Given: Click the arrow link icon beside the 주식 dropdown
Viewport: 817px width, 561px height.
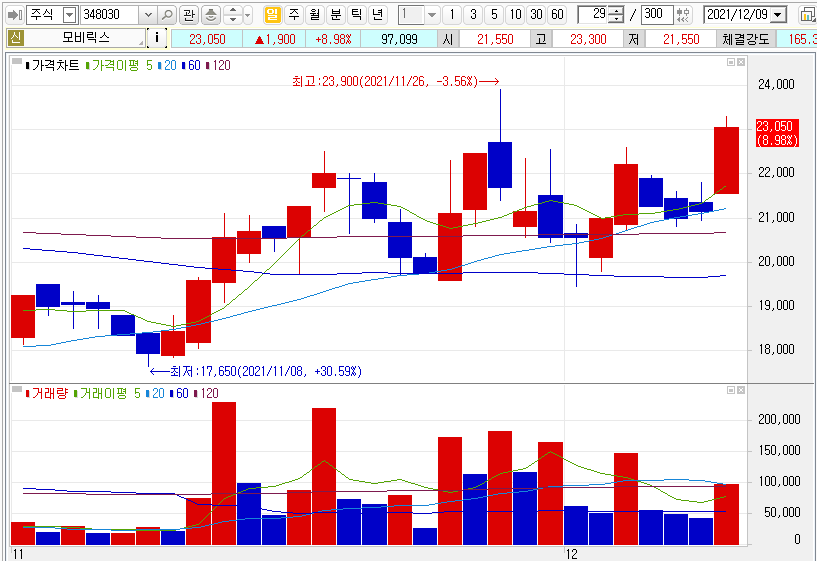Looking at the screenshot, I should point(14,15).
